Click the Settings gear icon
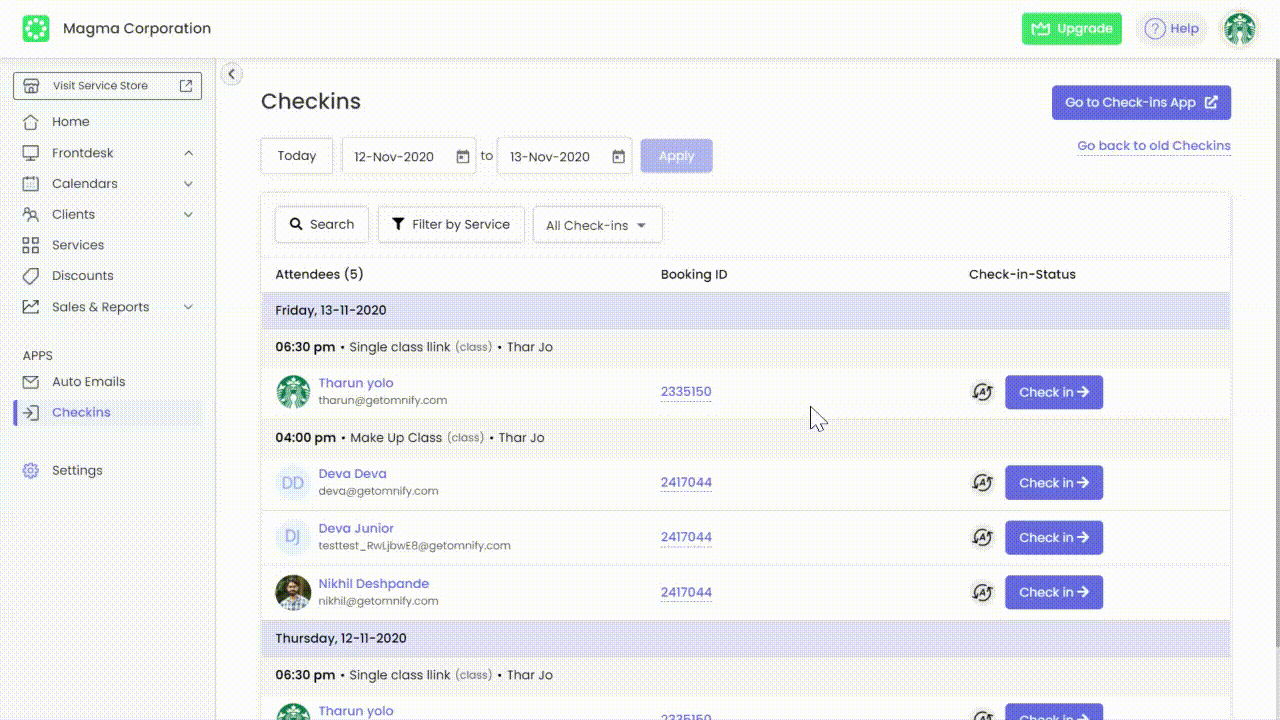The width and height of the screenshot is (1280, 720). (31, 471)
